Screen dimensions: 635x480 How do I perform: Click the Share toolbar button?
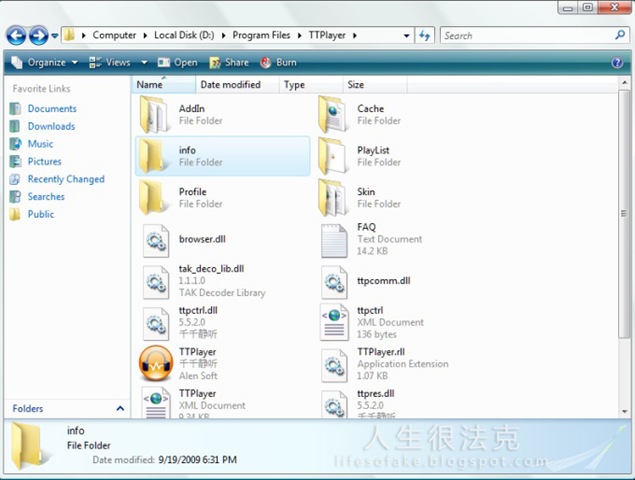tap(229, 62)
